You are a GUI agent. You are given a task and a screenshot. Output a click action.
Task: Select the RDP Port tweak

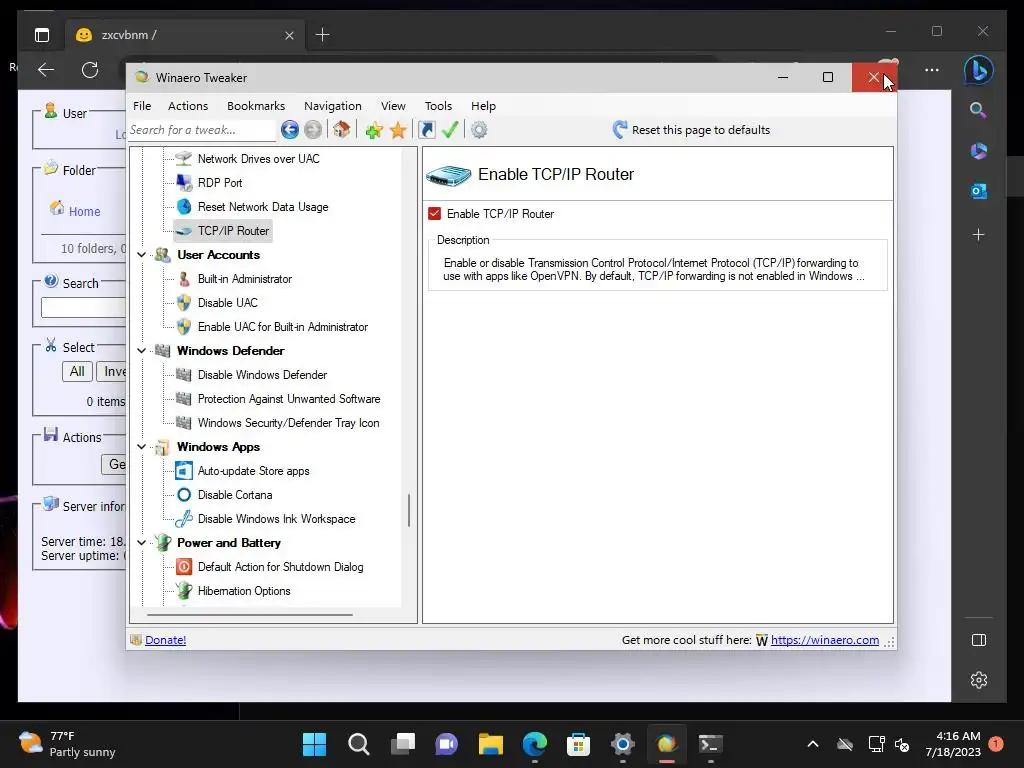pos(220,183)
